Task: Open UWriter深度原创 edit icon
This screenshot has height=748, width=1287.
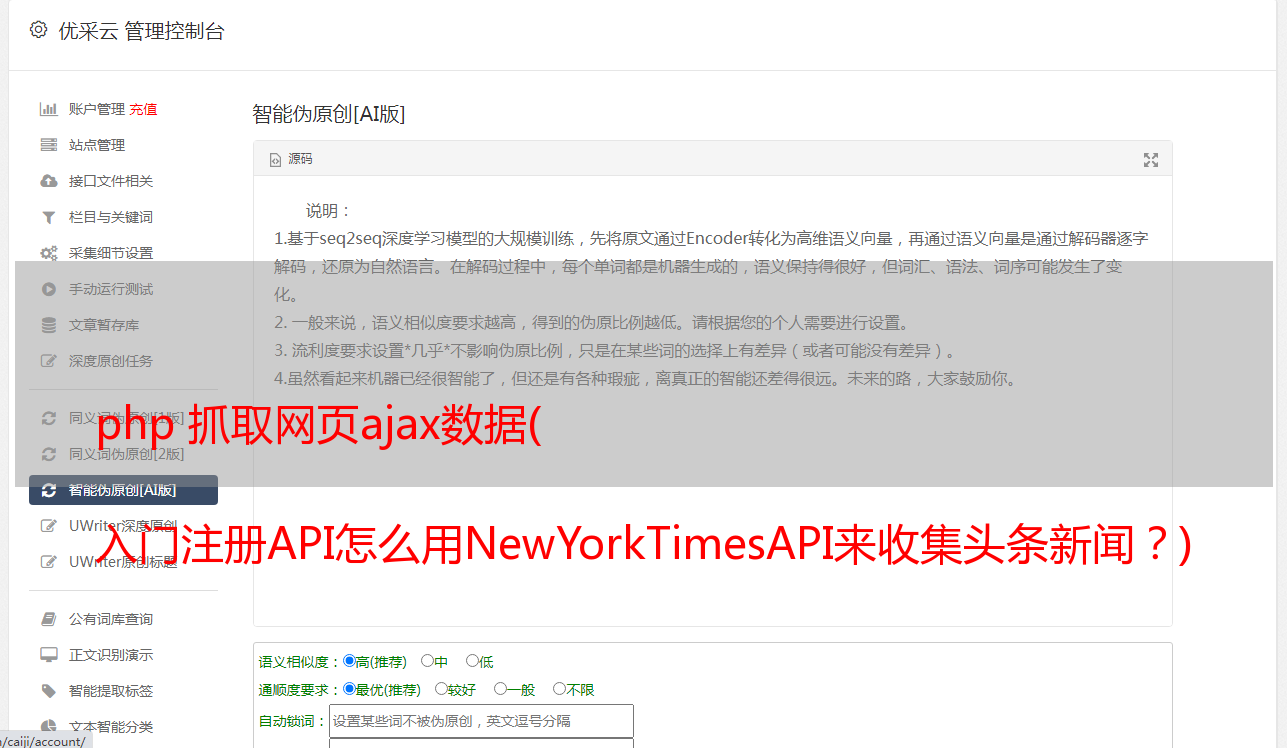Action: (x=48, y=526)
